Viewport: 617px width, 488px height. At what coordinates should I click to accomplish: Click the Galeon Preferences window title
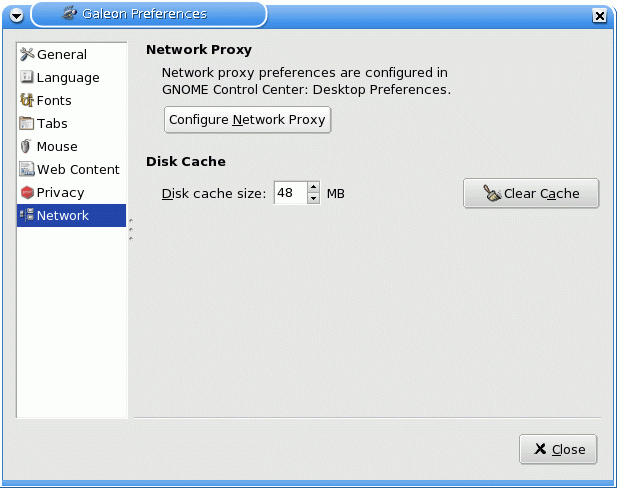coord(144,14)
